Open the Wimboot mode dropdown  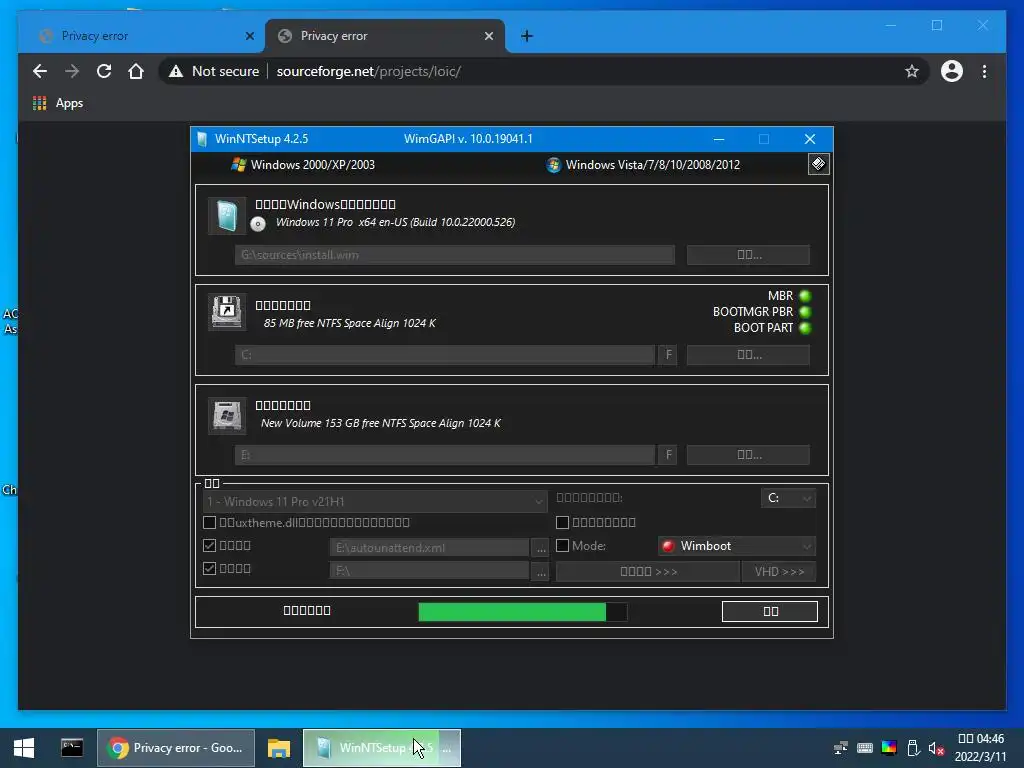(737, 546)
